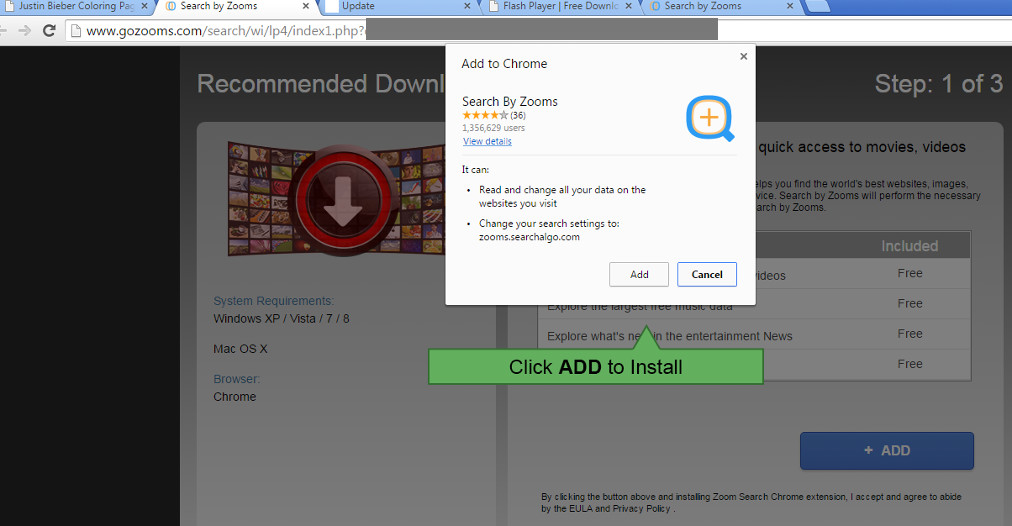Click the EULA and Privacy Policy notice text
The width and height of the screenshot is (1012, 526).
click(751, 503)
